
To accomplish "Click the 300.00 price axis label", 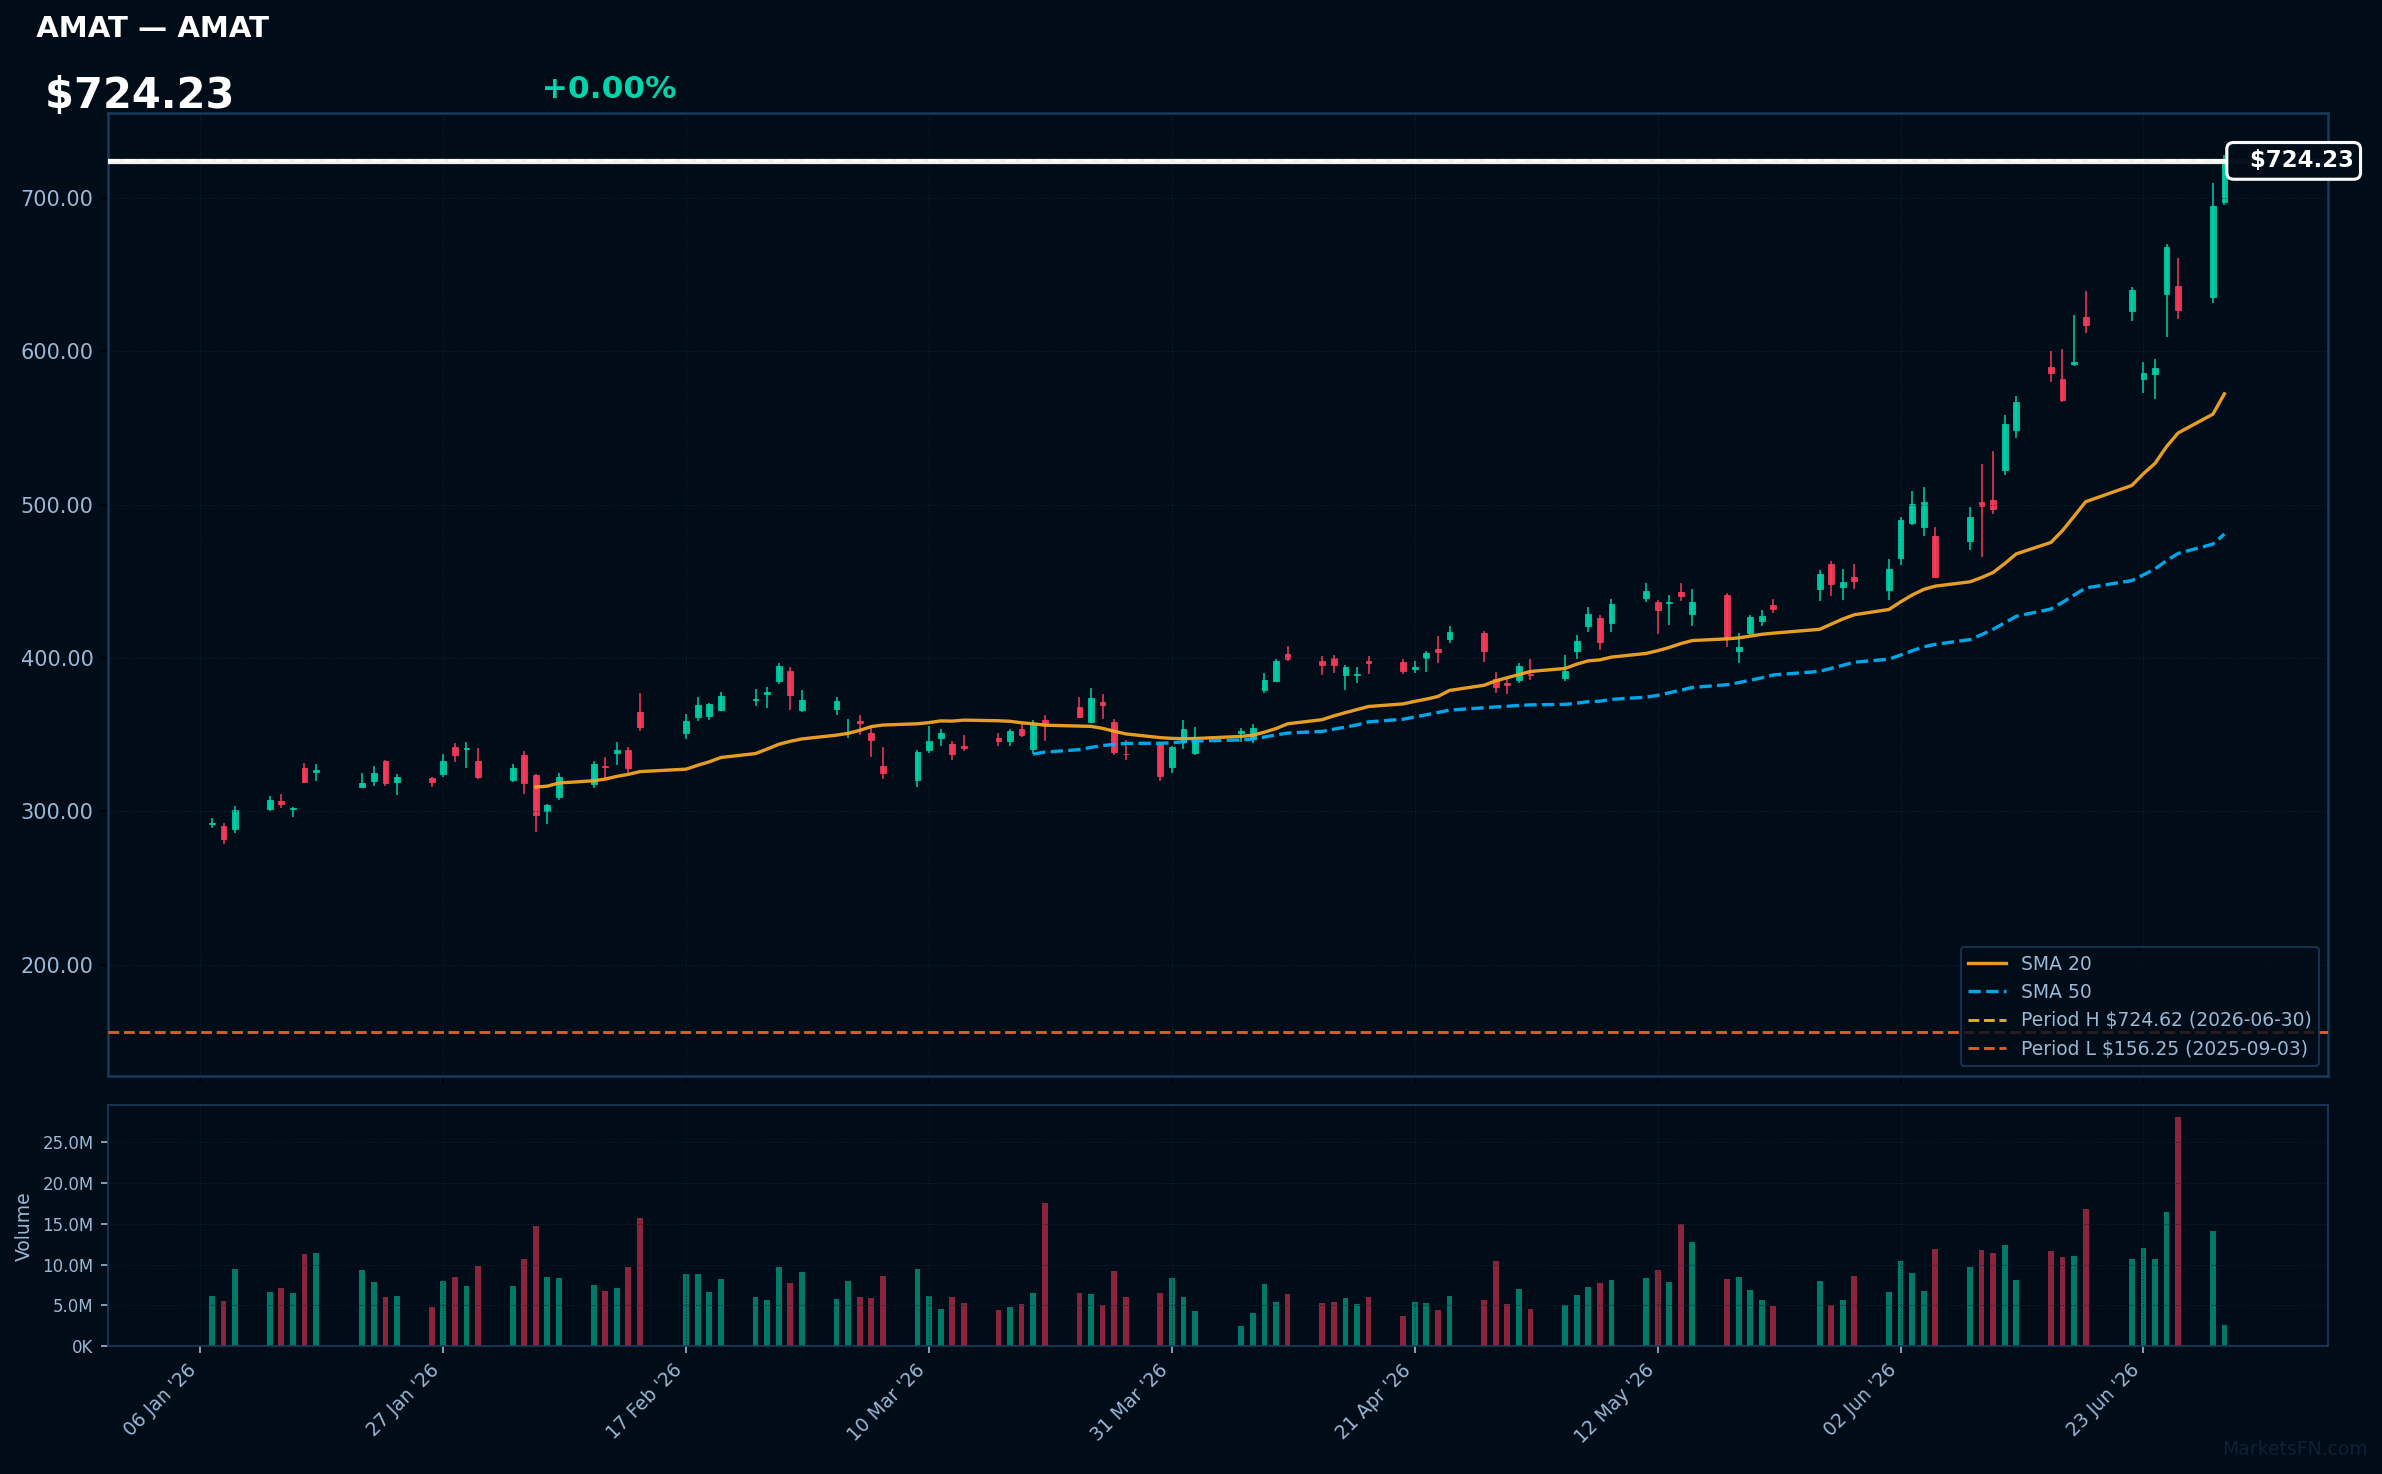I will (57, 811).
